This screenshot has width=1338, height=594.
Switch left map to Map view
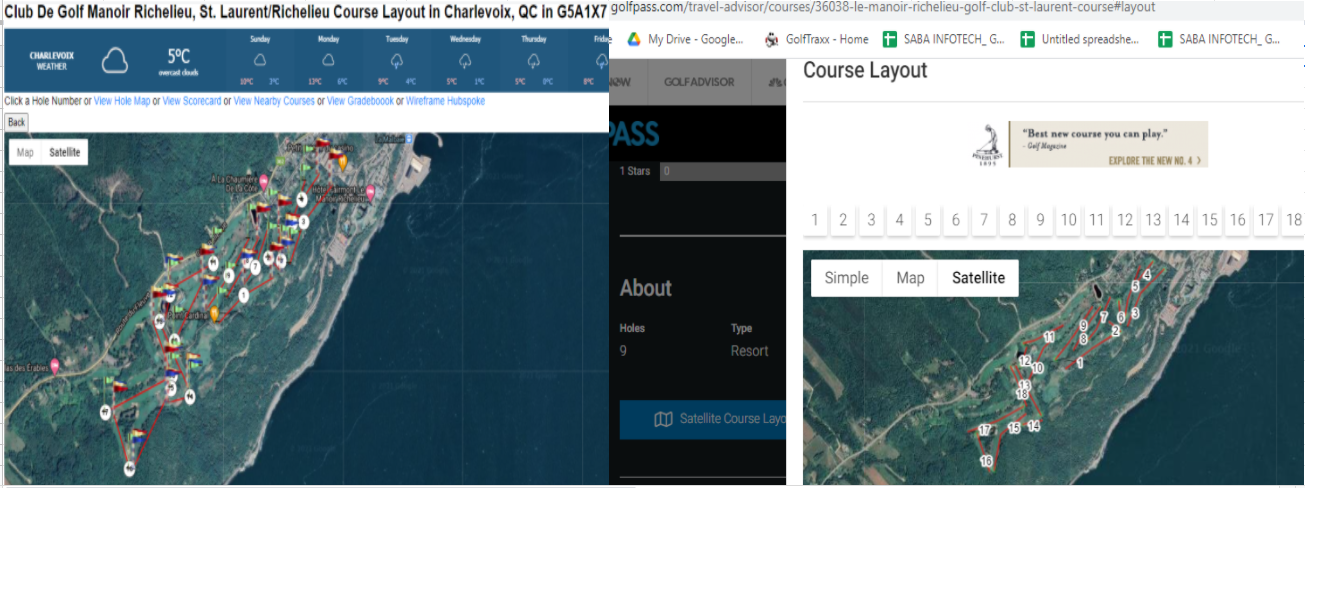pyautogui.click(x=25, y=152)
